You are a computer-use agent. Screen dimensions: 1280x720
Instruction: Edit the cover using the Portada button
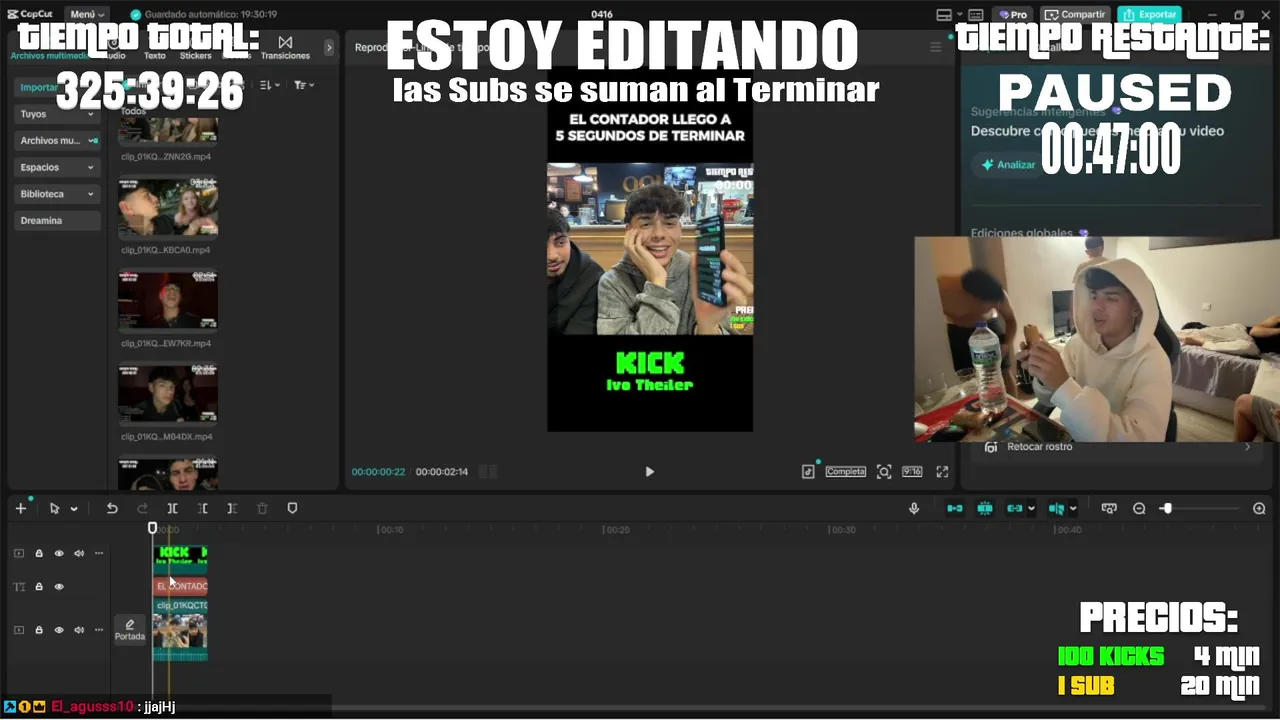click(x=130, y=630)
